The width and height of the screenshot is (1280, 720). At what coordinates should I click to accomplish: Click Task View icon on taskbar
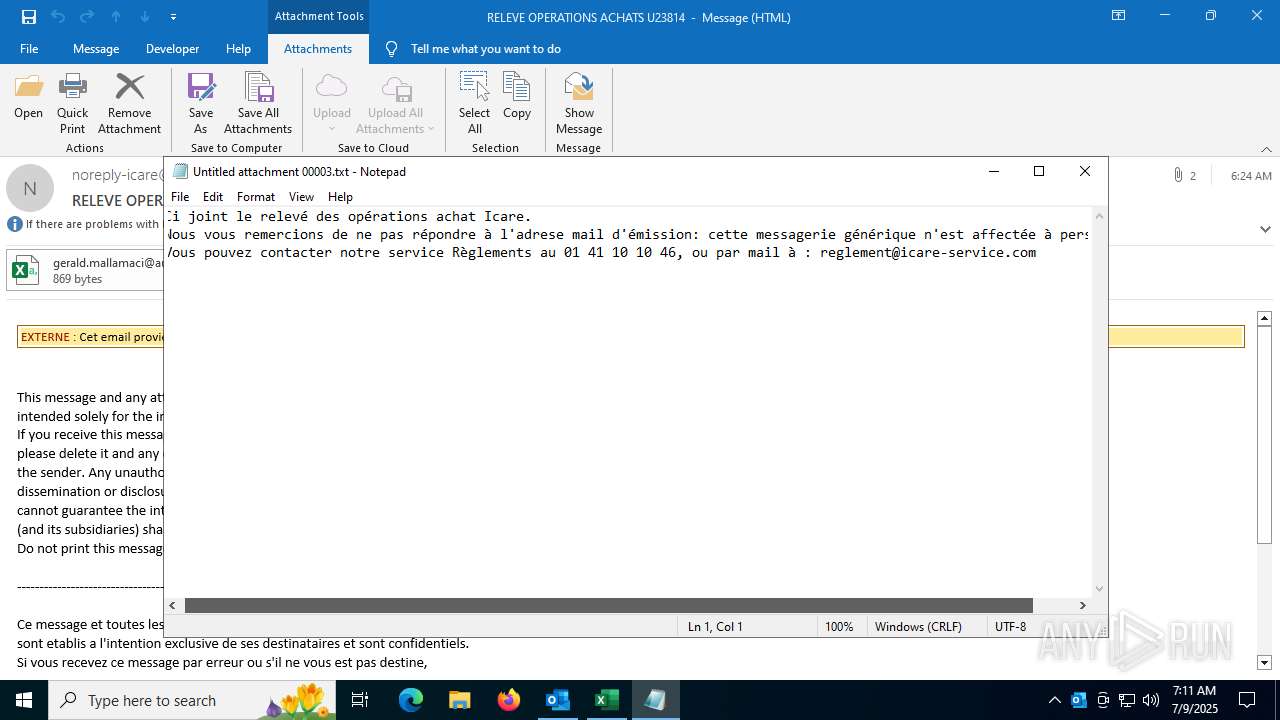(x=360, y=700)
